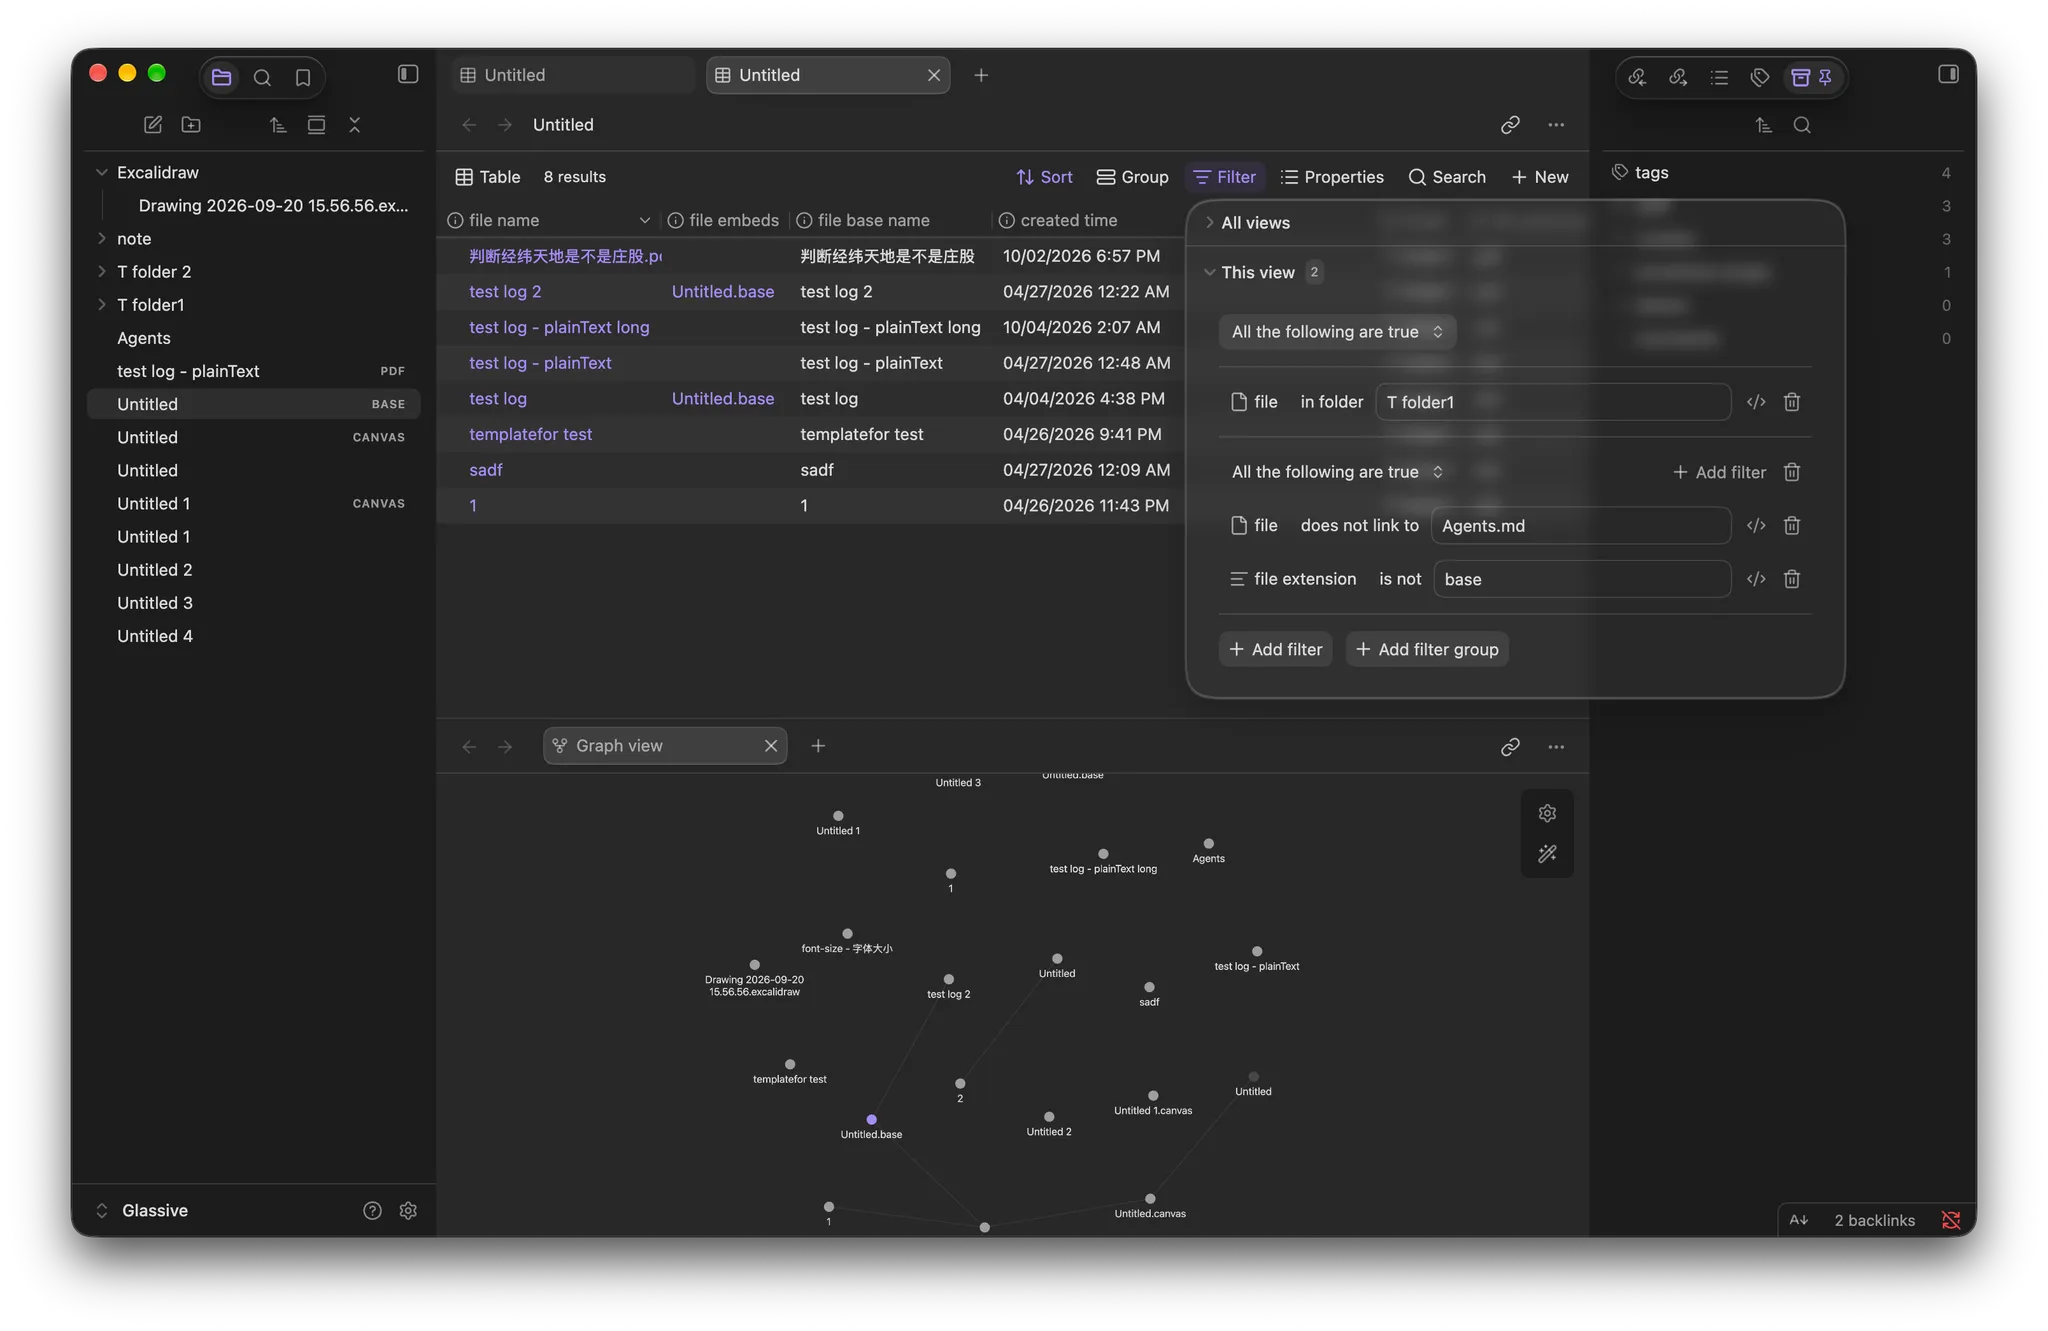This screenshot has height=1331, width=2048.
Task: Change sort order in file explorer
Action: click(278, 125)
